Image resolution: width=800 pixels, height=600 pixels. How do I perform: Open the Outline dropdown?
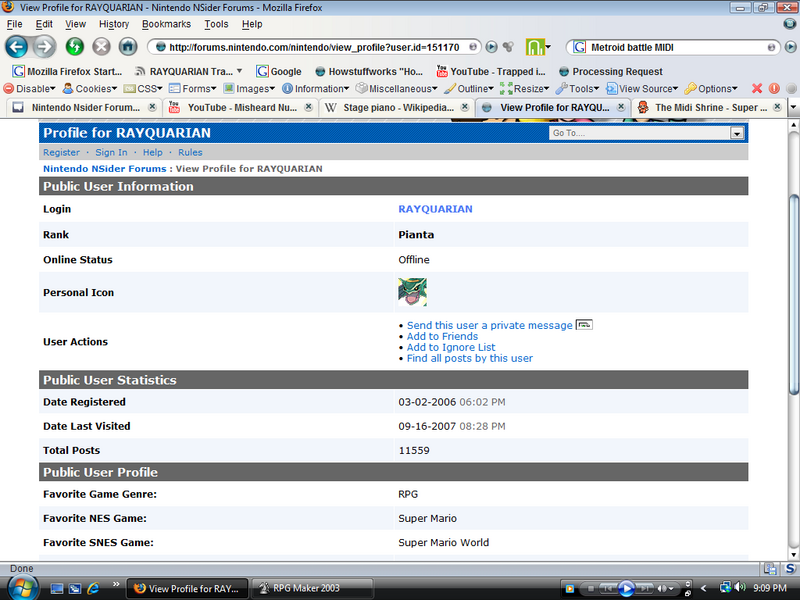coord(469,88)
